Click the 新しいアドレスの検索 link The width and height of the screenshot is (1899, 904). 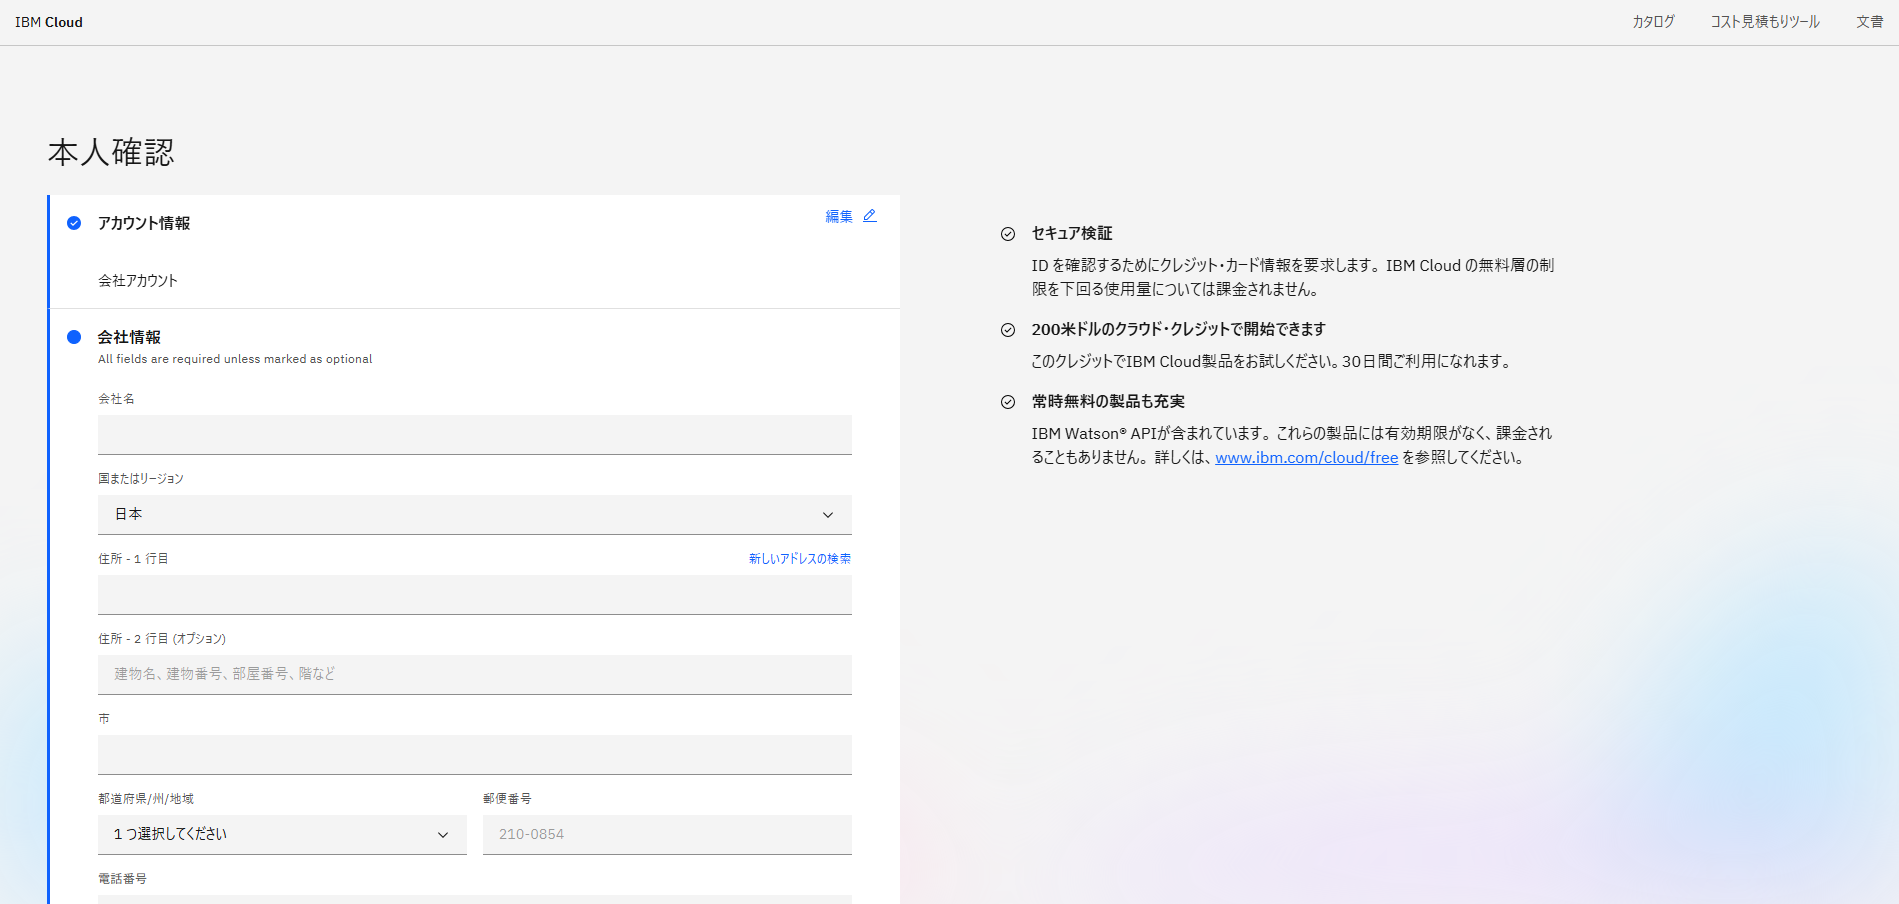[x=800, y=559]
